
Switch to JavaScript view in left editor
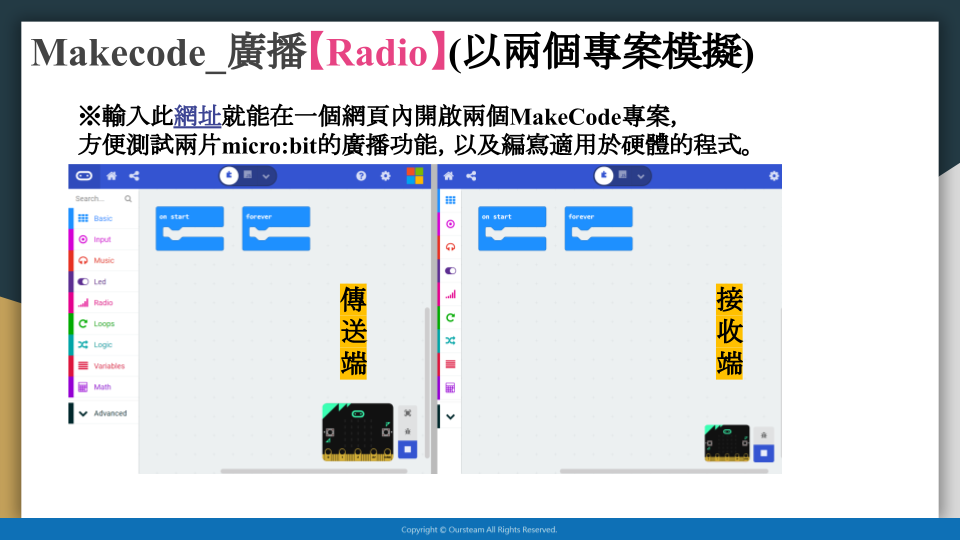[x=248, y=175]
